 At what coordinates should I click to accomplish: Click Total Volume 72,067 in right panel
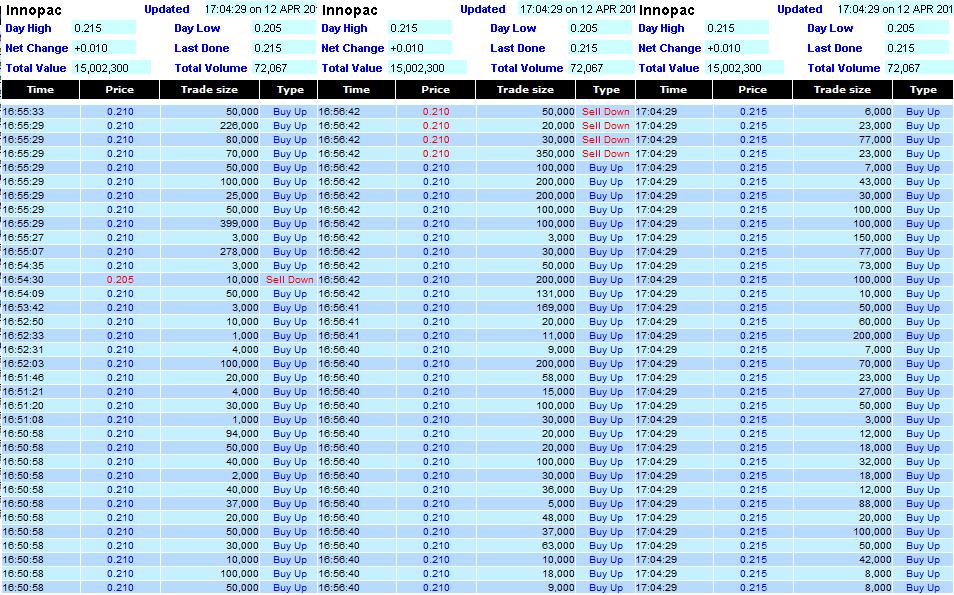(x=917, y=68)
